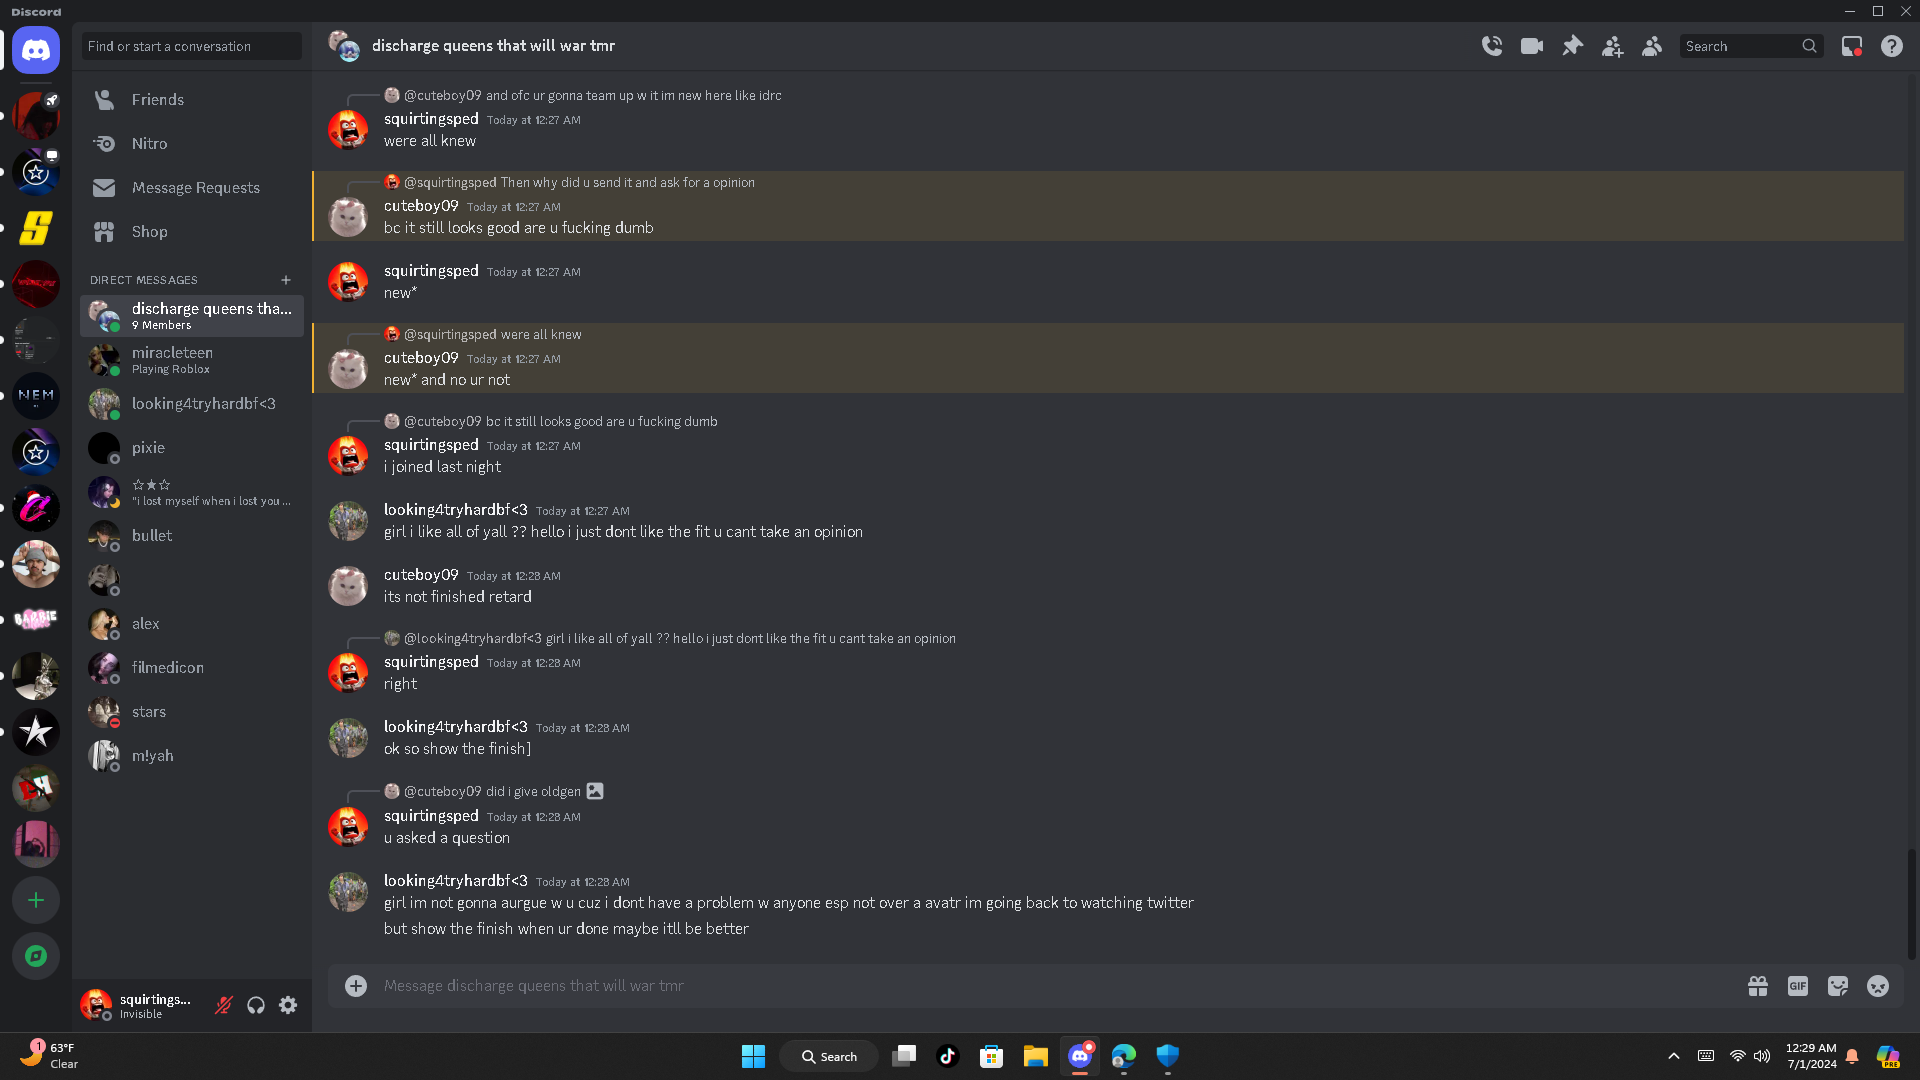Start a voice call in group

1492,46
